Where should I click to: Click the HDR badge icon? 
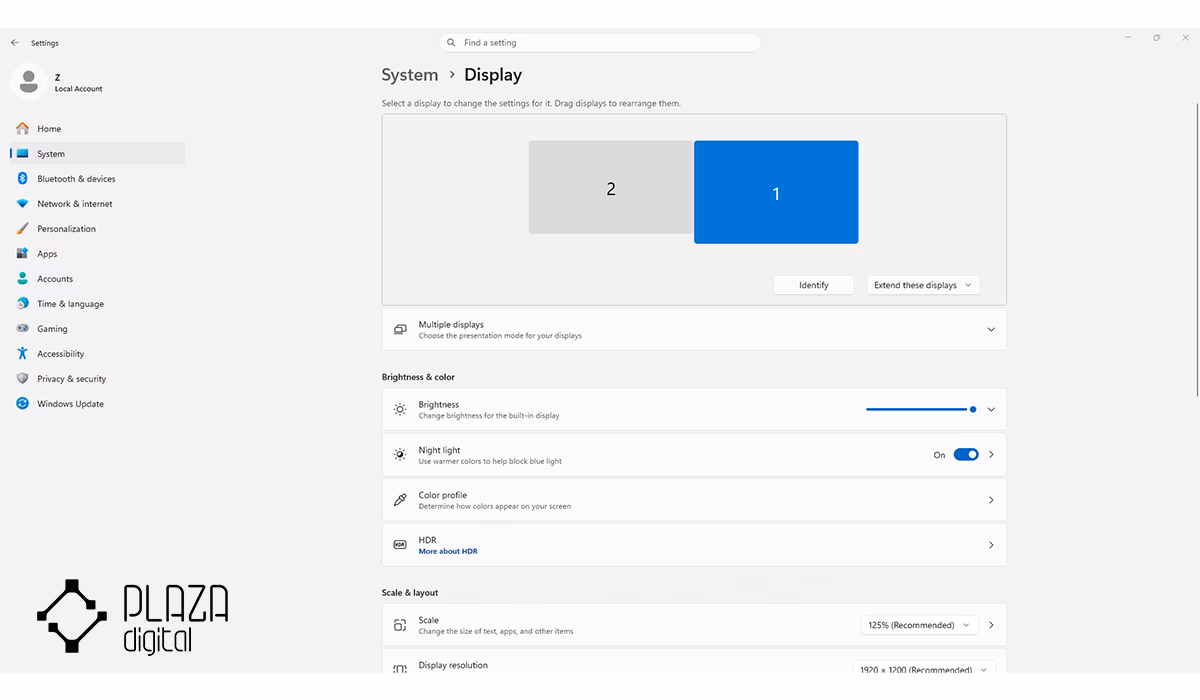pyautogui.click(x=400, y=545)
